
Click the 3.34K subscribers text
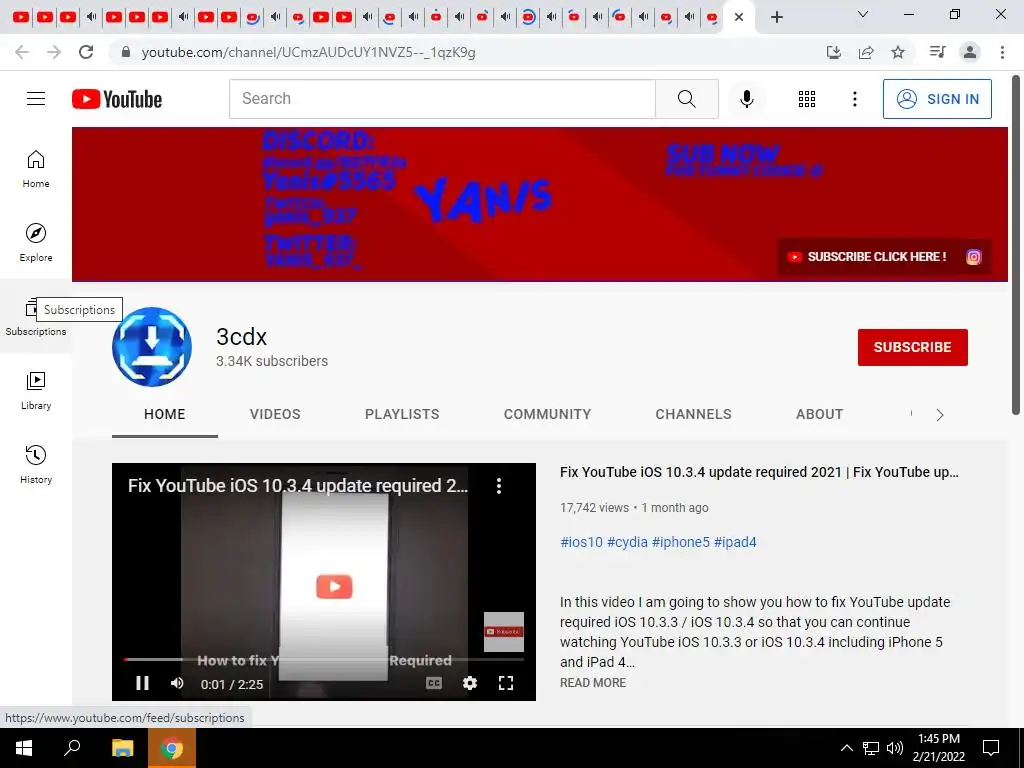[x=272, y=361]
